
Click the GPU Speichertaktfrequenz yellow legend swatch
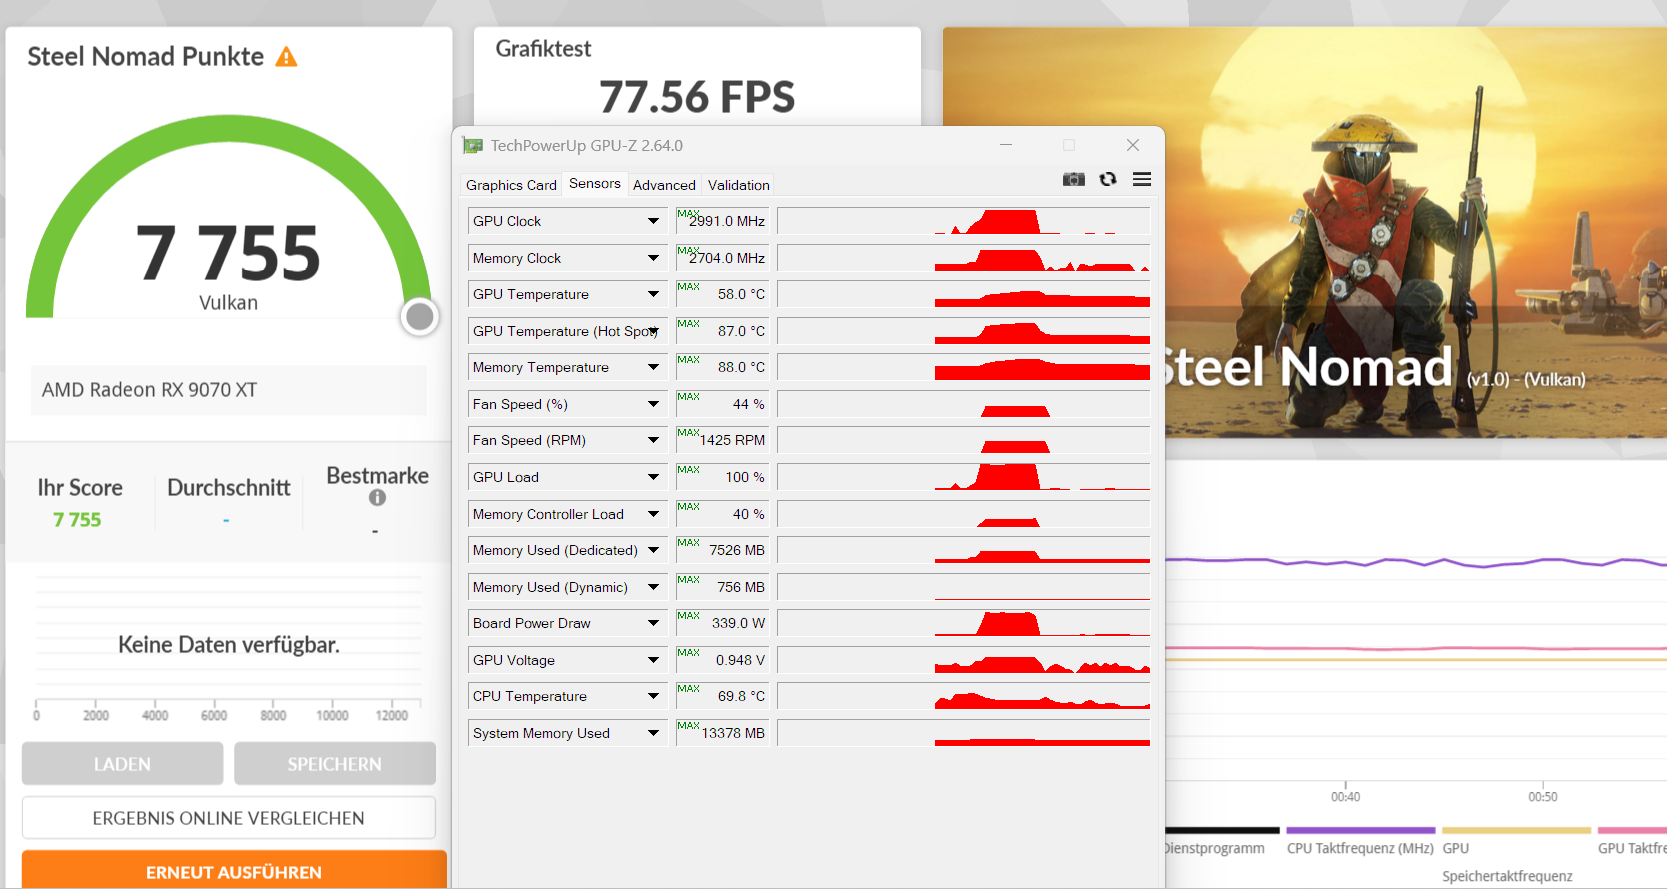click(x=1516, y=830)
